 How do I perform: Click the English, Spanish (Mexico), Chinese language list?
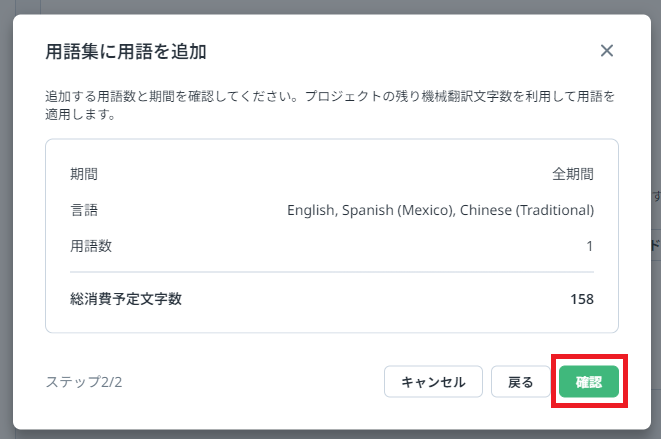(x=440, y=210)
